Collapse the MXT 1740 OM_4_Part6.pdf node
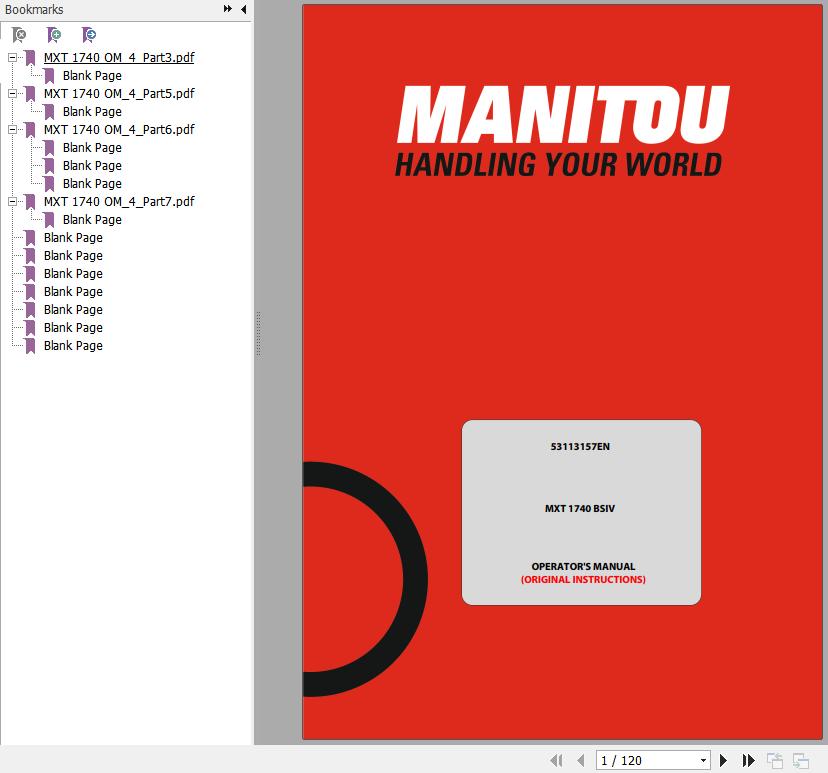Image resolution: width=828 pixels, height=773 pixels. [x=12, y=129]
